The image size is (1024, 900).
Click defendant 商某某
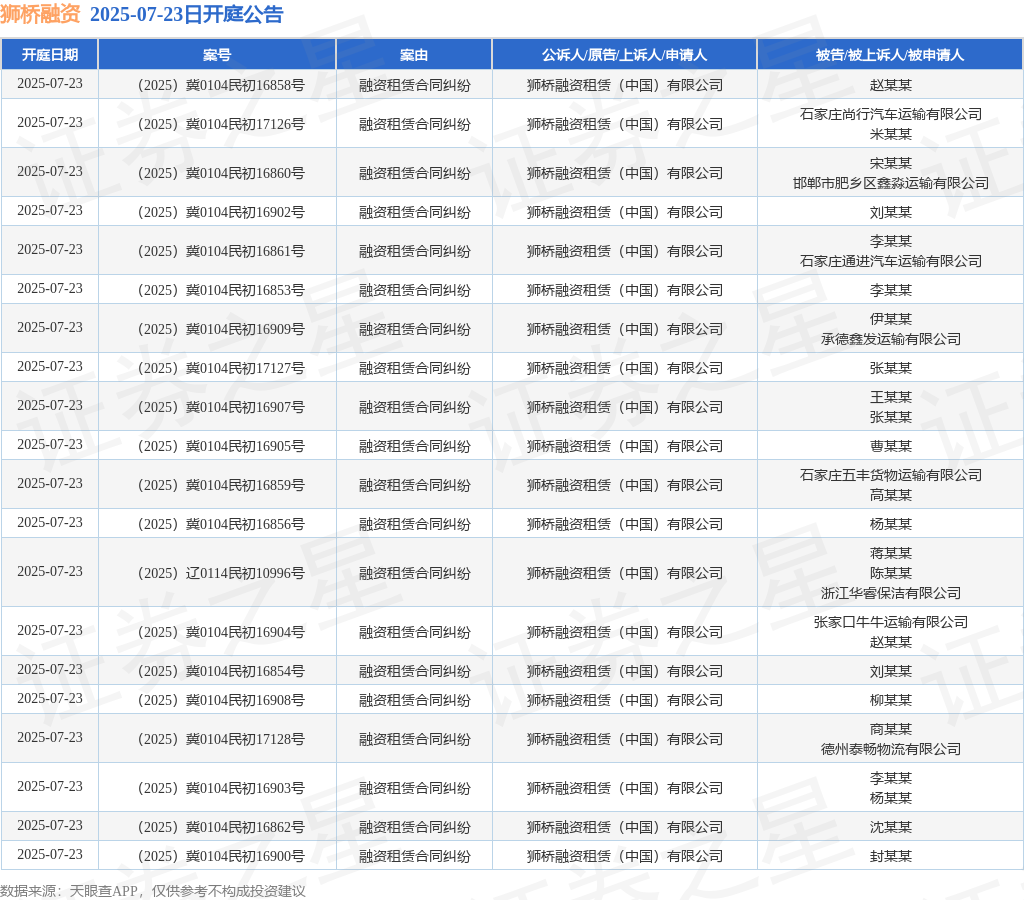[x=891, y=729]
